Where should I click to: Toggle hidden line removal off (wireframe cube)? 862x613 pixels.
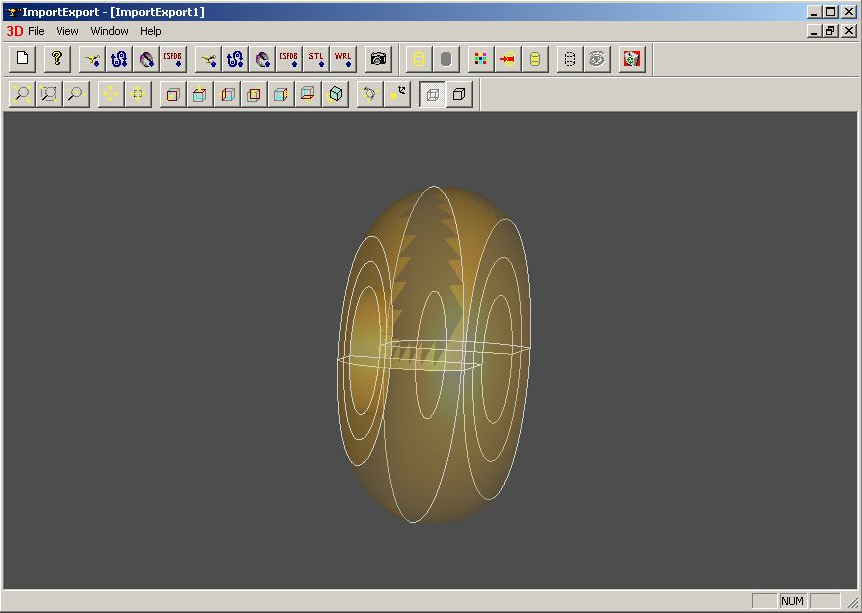point(432,94)
